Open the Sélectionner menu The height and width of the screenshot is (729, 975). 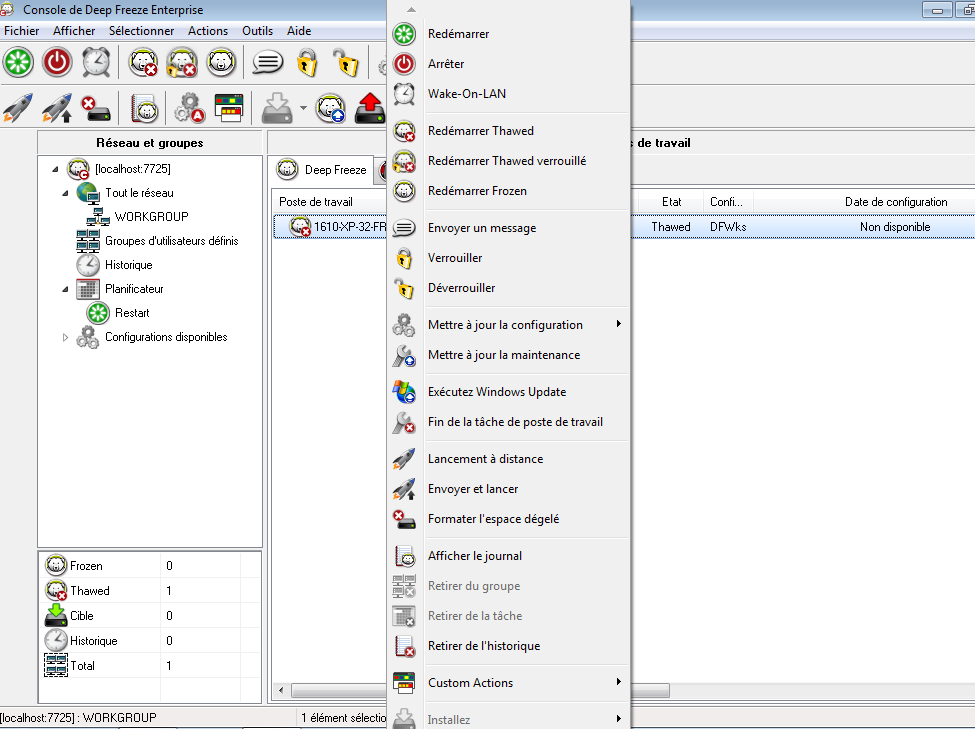[x=141, y=30]
